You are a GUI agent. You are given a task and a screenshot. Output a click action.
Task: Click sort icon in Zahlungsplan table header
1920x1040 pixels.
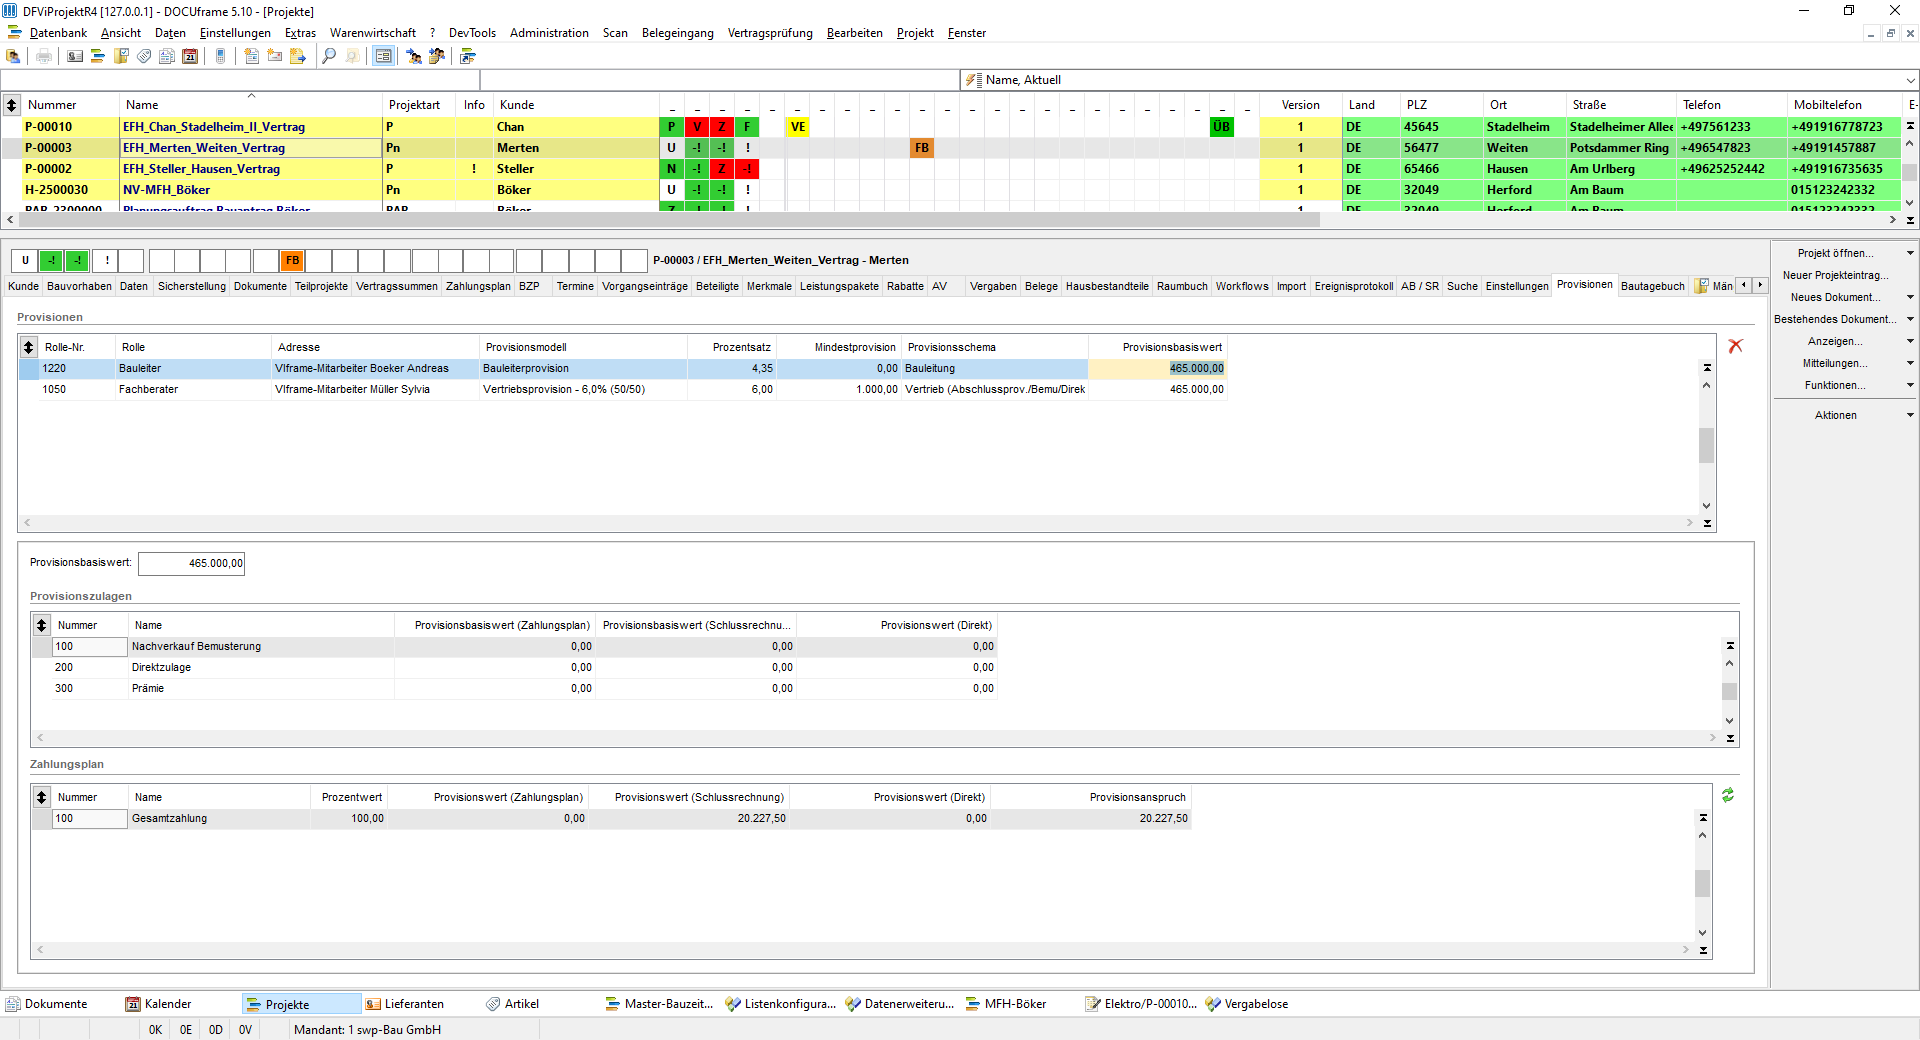click(41, 797)
